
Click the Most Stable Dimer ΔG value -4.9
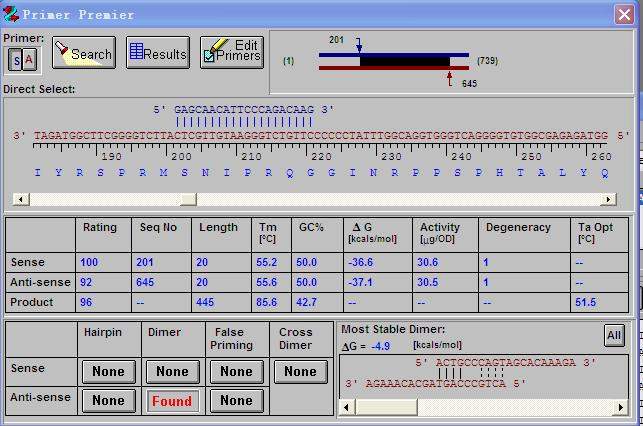pyautogui.click(x=381, y=346)
